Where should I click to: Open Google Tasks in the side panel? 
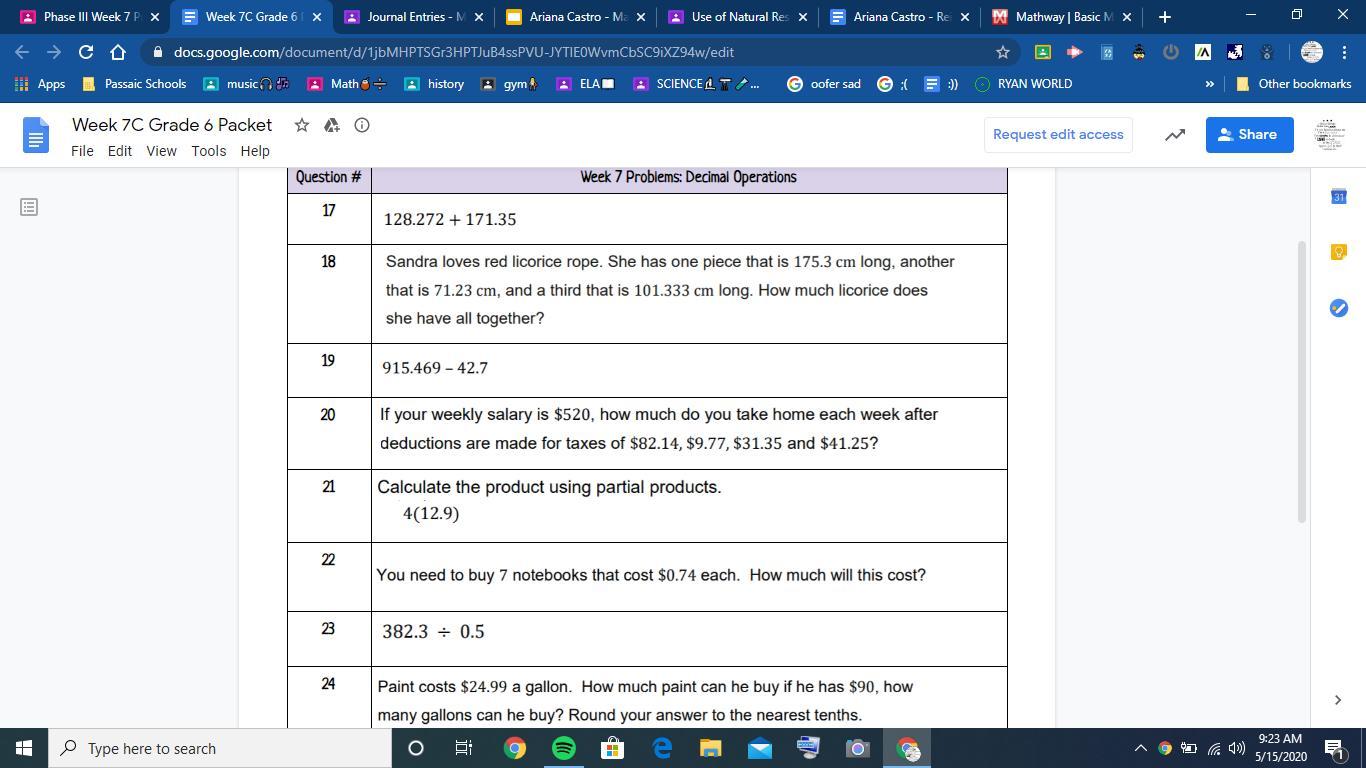(1339, 308)
